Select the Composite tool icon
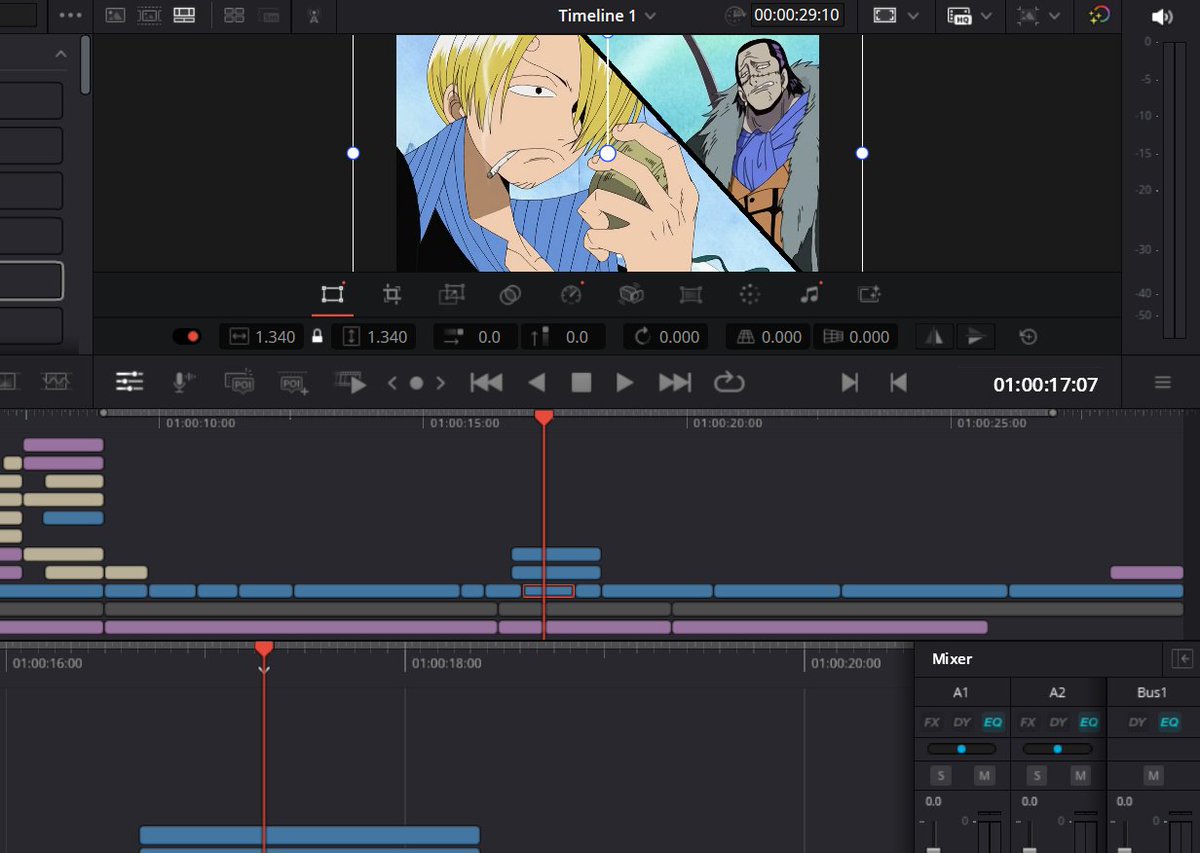 511,294
